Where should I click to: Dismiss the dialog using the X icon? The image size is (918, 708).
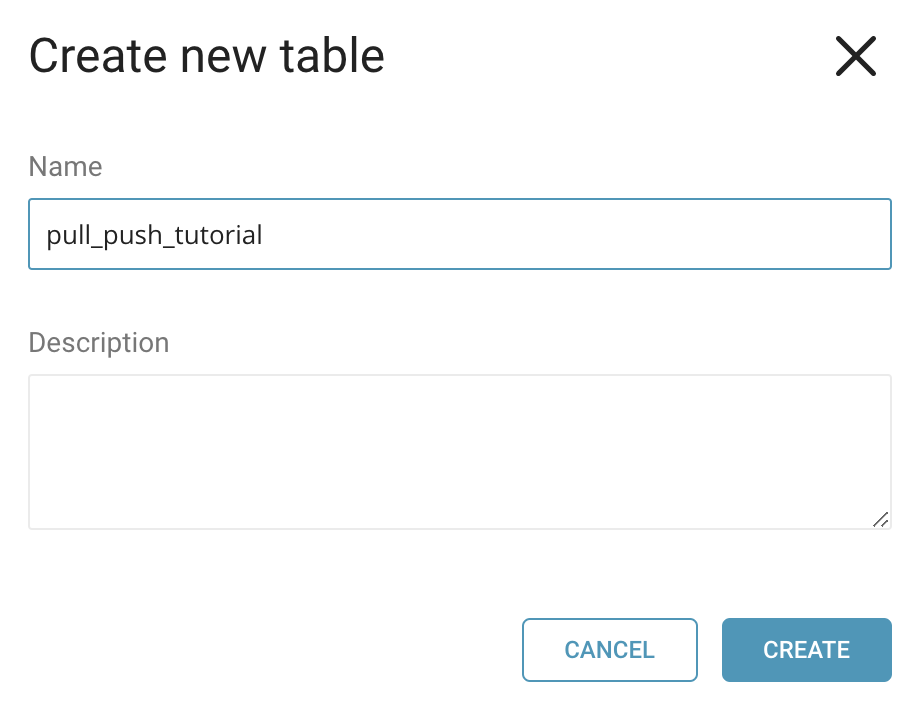[x=855, y=57]
